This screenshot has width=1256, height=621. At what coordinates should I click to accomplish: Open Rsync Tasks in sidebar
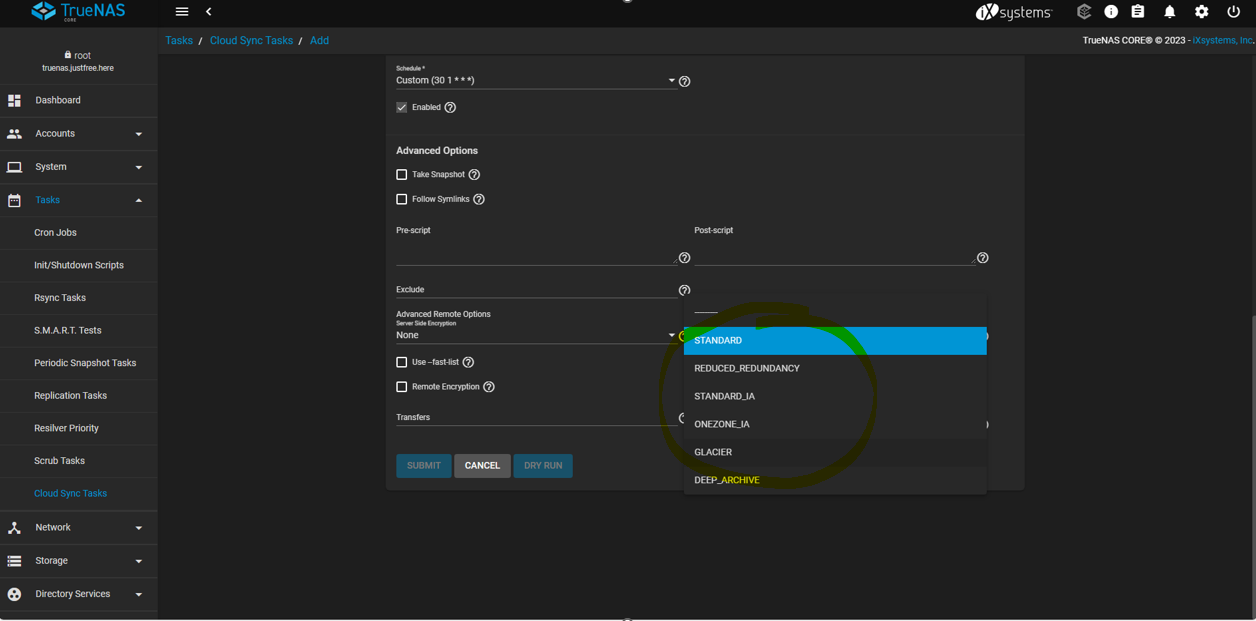pyautogui.click(x=78, y=298)
